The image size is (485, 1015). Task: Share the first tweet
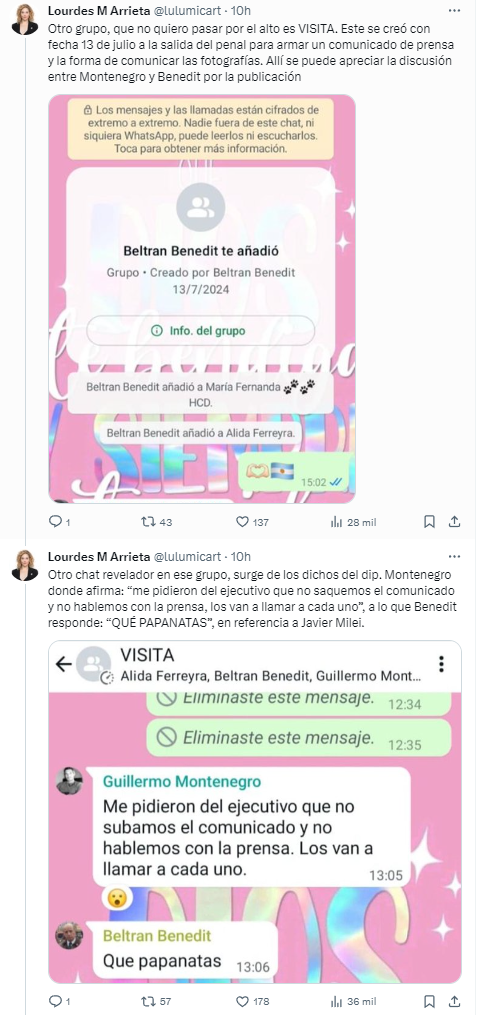pyautogui.click(x=455, y=522)
